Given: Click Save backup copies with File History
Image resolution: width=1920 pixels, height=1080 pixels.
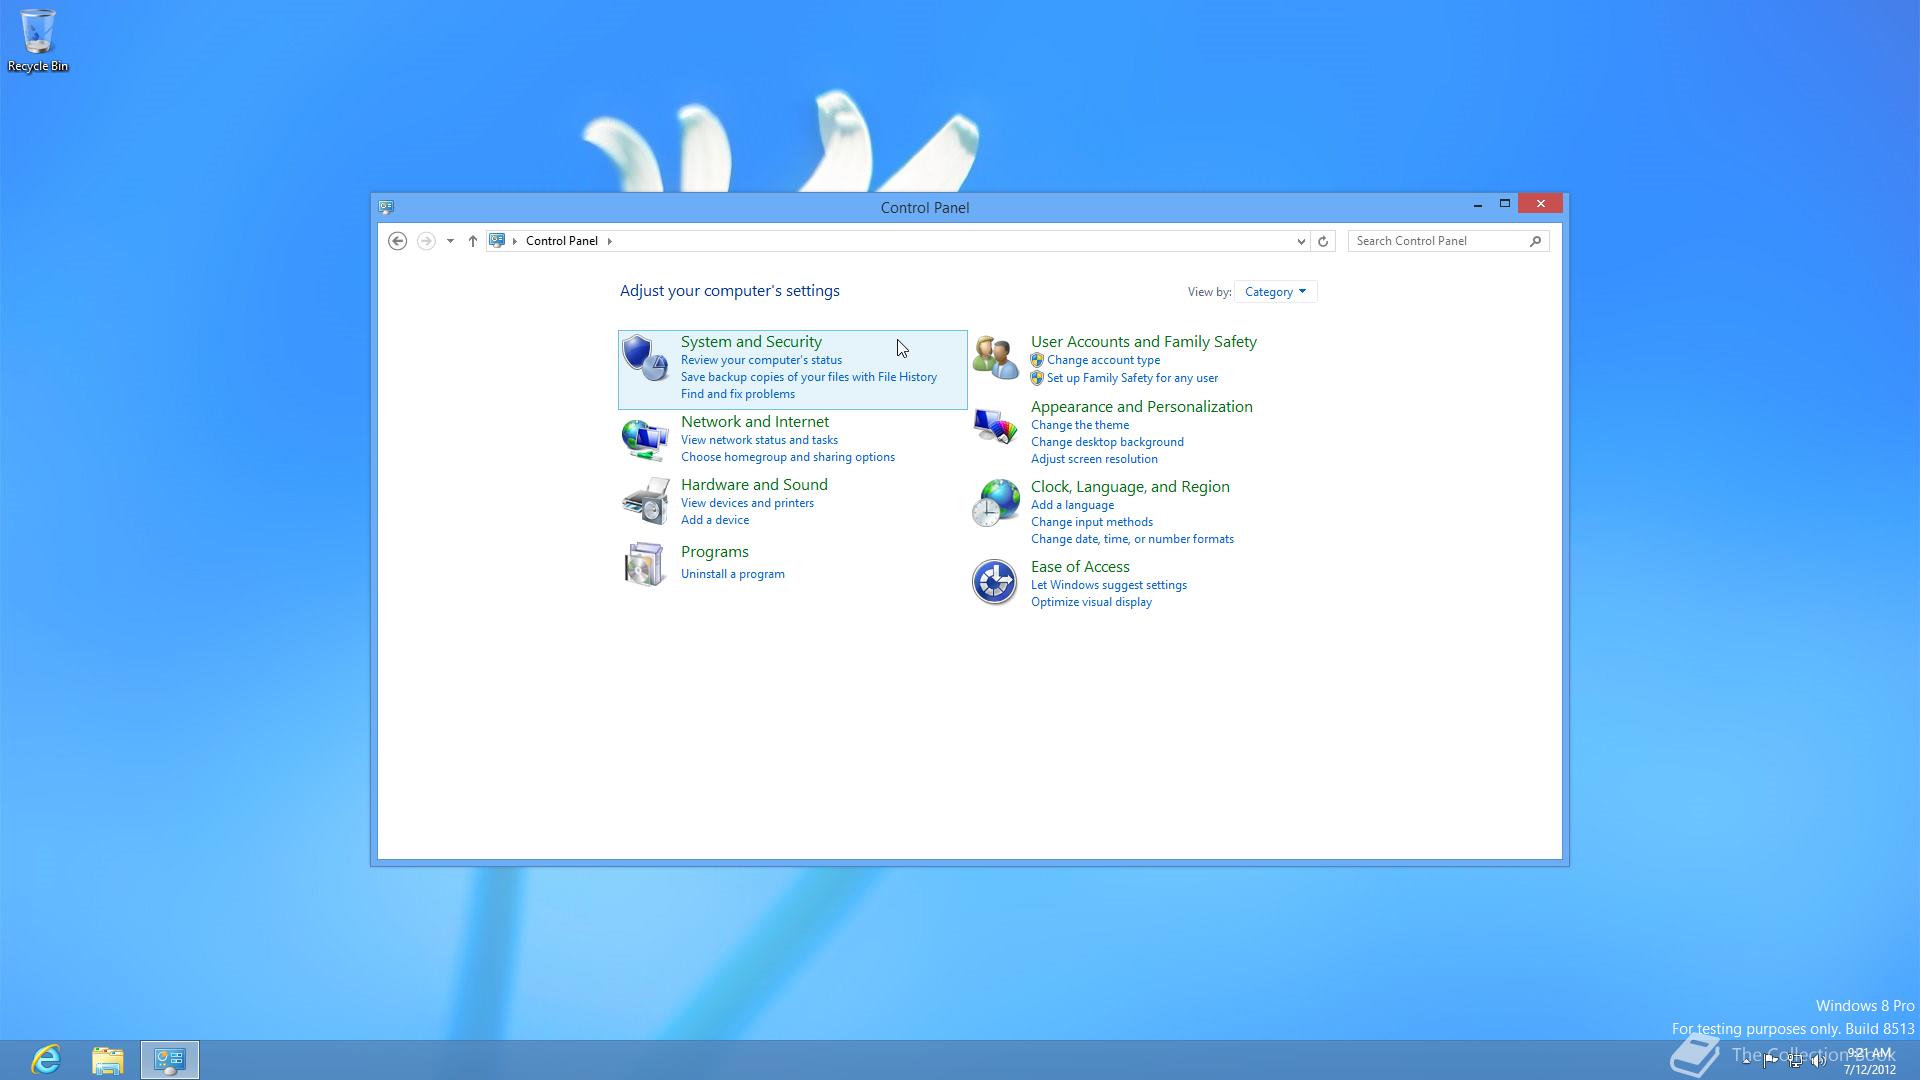Looking at the screenshot, I should (x=809, y=377).
